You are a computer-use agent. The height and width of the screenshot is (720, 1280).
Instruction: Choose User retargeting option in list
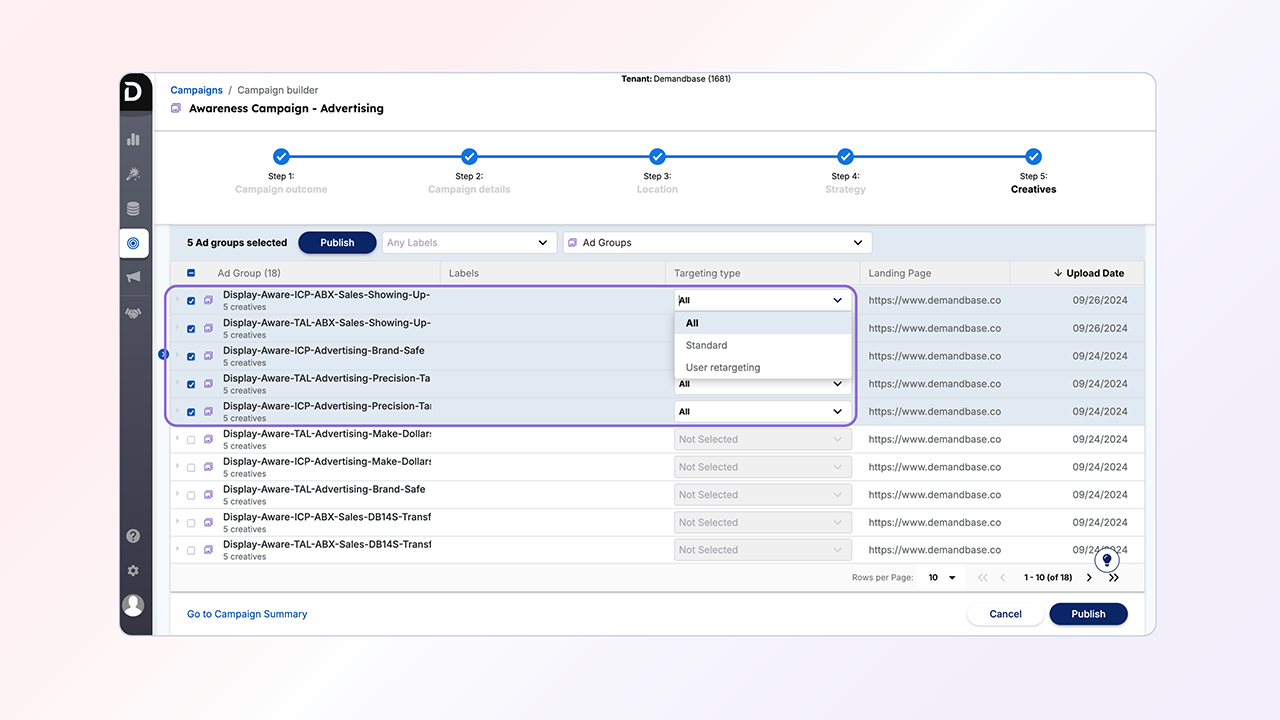723,367
